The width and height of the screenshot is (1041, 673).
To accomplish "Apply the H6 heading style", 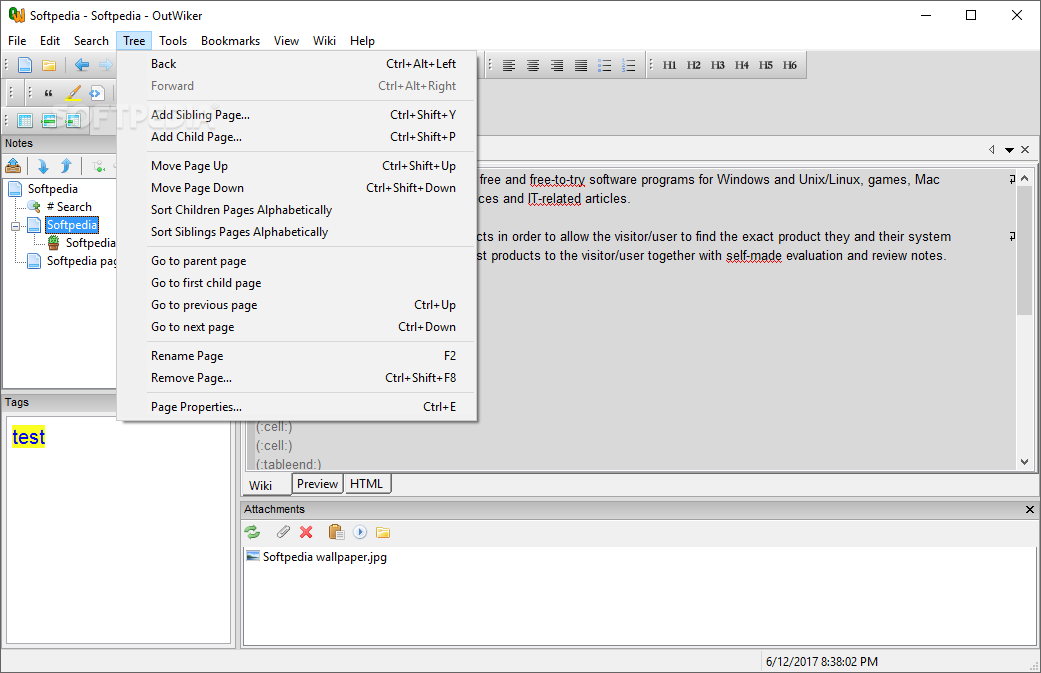I will coord(789,65).
